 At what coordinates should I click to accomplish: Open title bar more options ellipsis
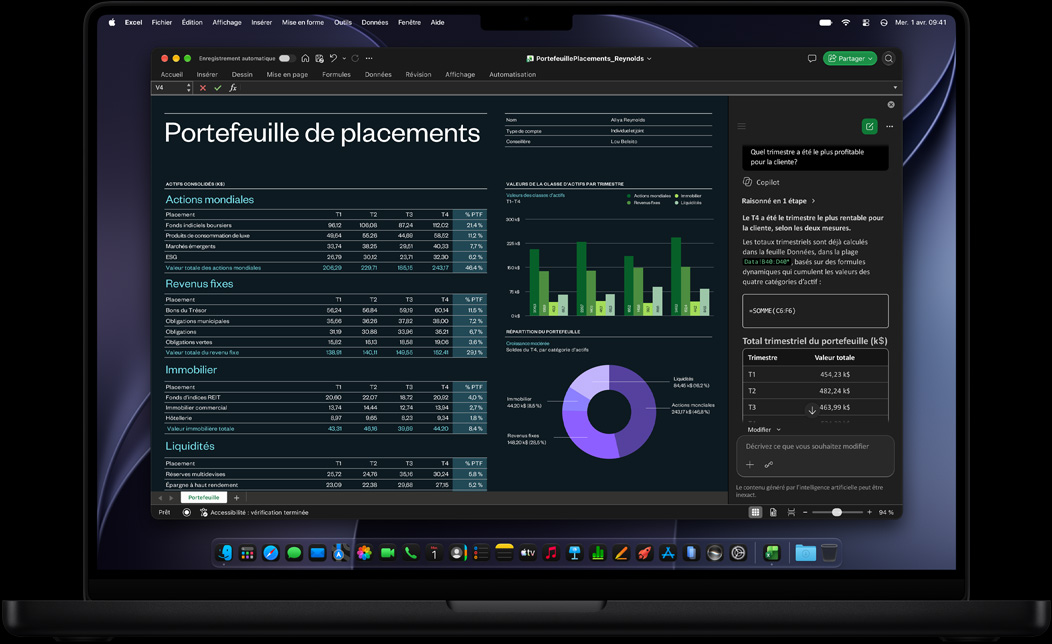(x=369, y=58)
